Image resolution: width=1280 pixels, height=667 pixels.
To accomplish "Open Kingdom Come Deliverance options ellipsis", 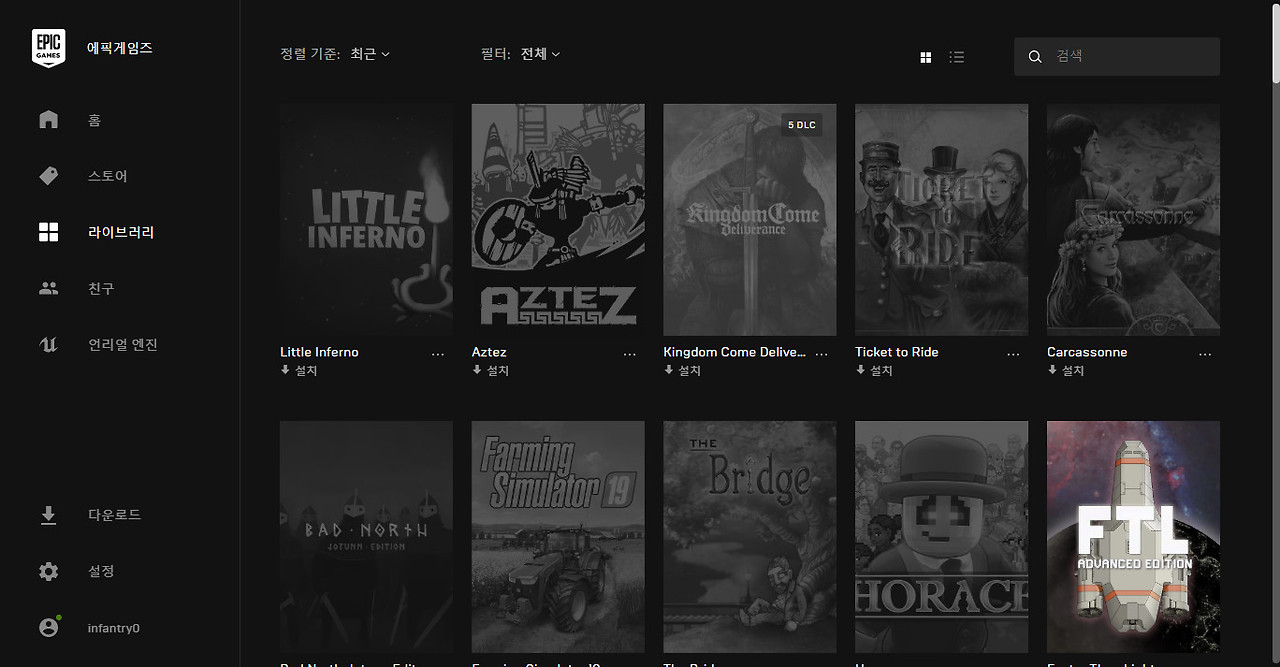I will tap(822, 354).
